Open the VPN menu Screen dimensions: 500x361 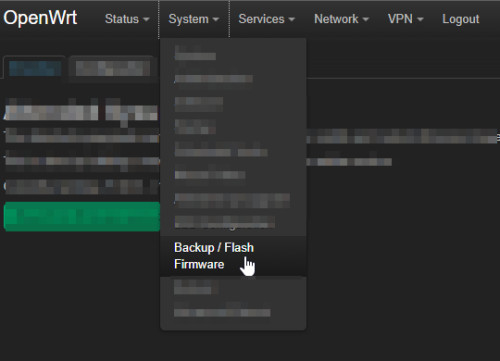tap(406, 19)
